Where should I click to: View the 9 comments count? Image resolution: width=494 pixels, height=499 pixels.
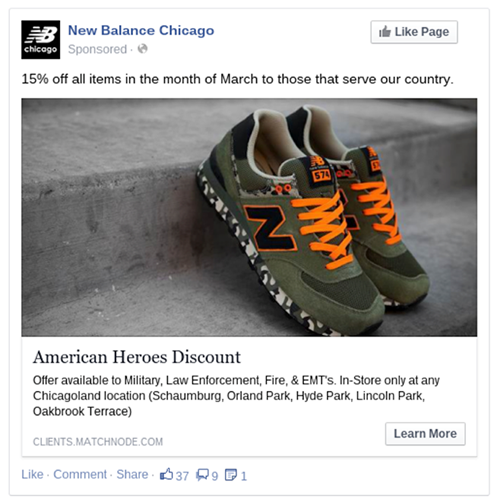pyautogui.click(x=215, y=476)
